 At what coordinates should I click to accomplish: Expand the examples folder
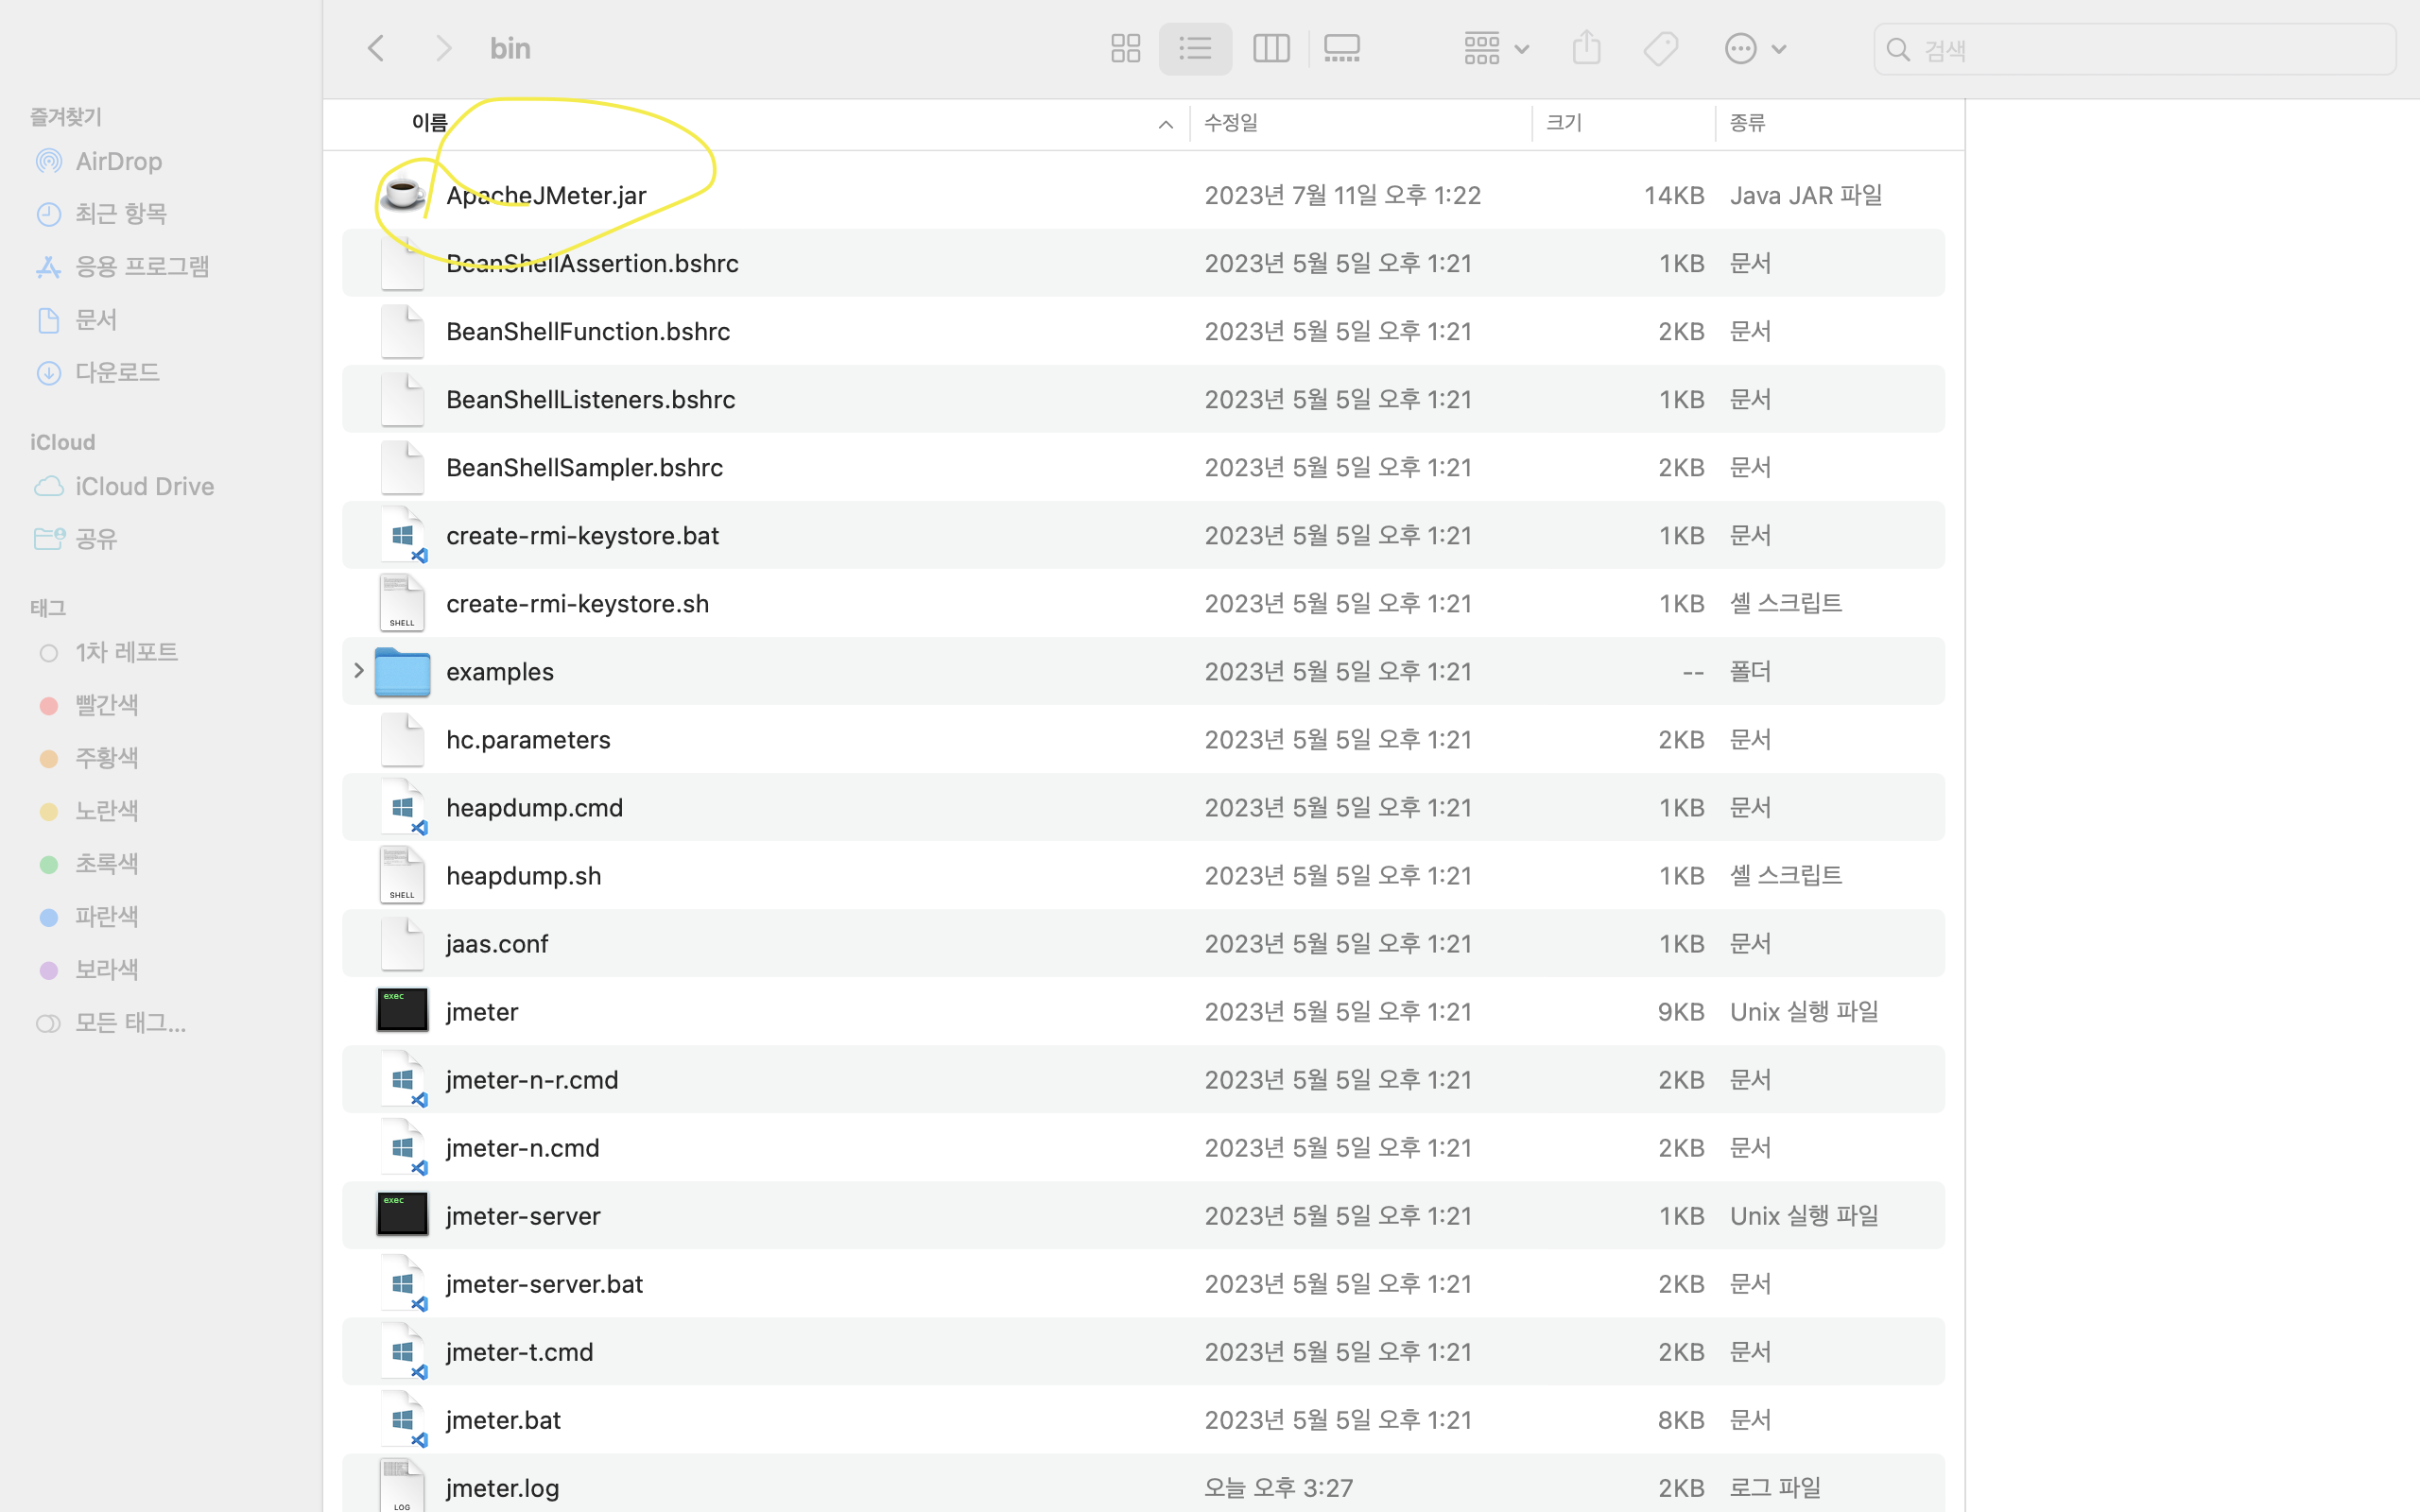pyautogui.click(x=359, y=671)
